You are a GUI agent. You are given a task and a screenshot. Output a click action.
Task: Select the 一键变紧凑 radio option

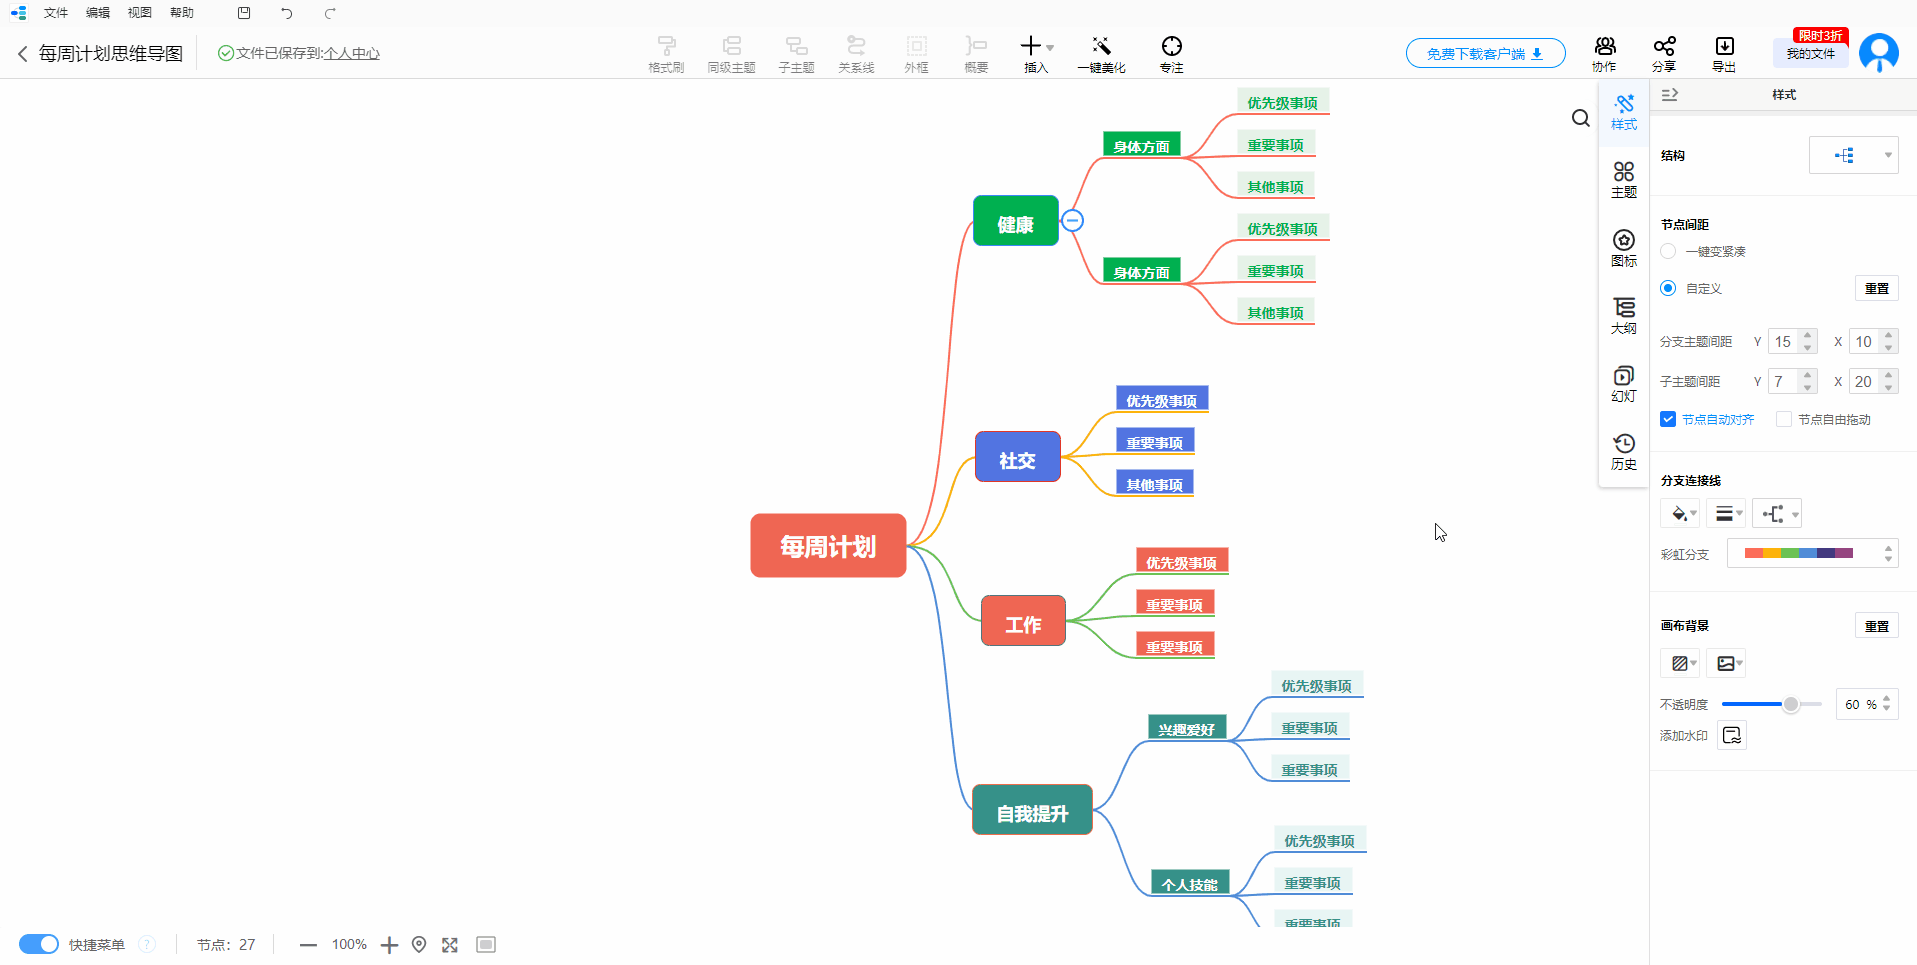click(1668, 251)
